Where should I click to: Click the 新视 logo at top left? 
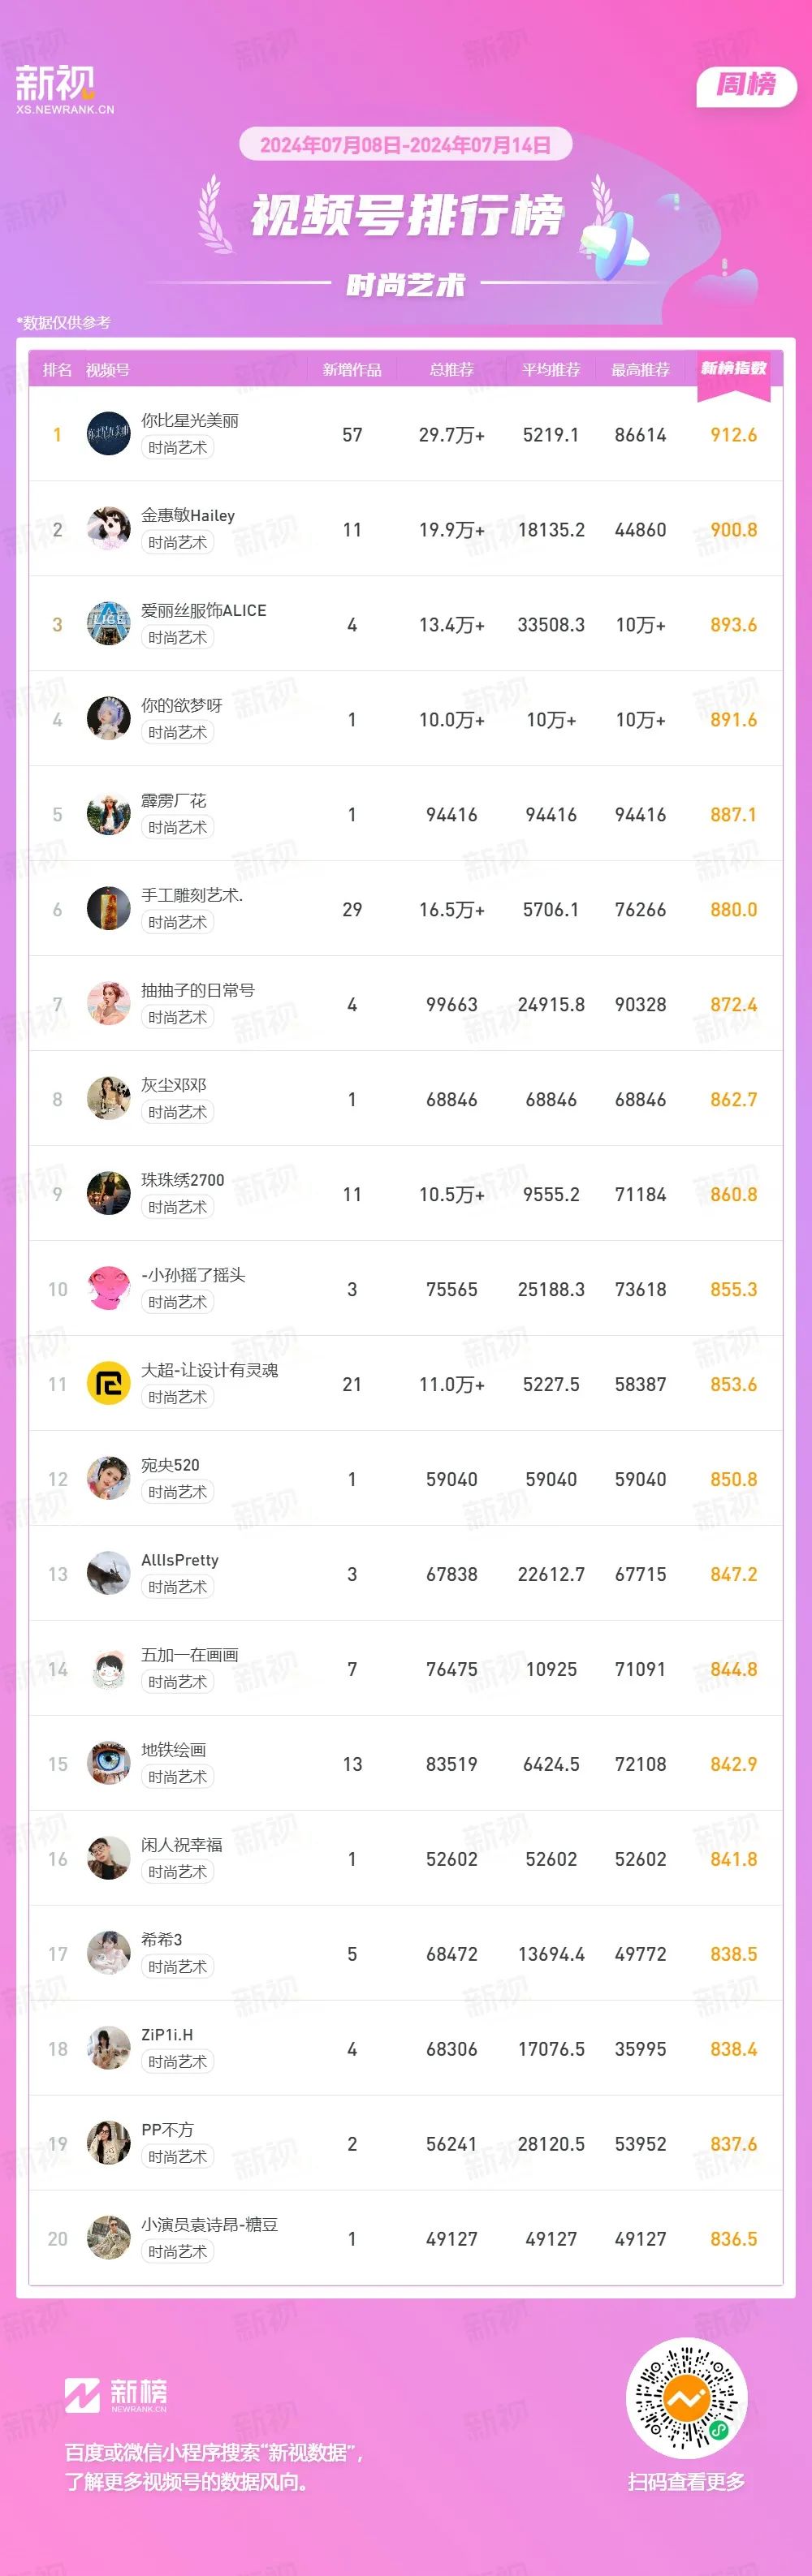click(x=64, y=89)
